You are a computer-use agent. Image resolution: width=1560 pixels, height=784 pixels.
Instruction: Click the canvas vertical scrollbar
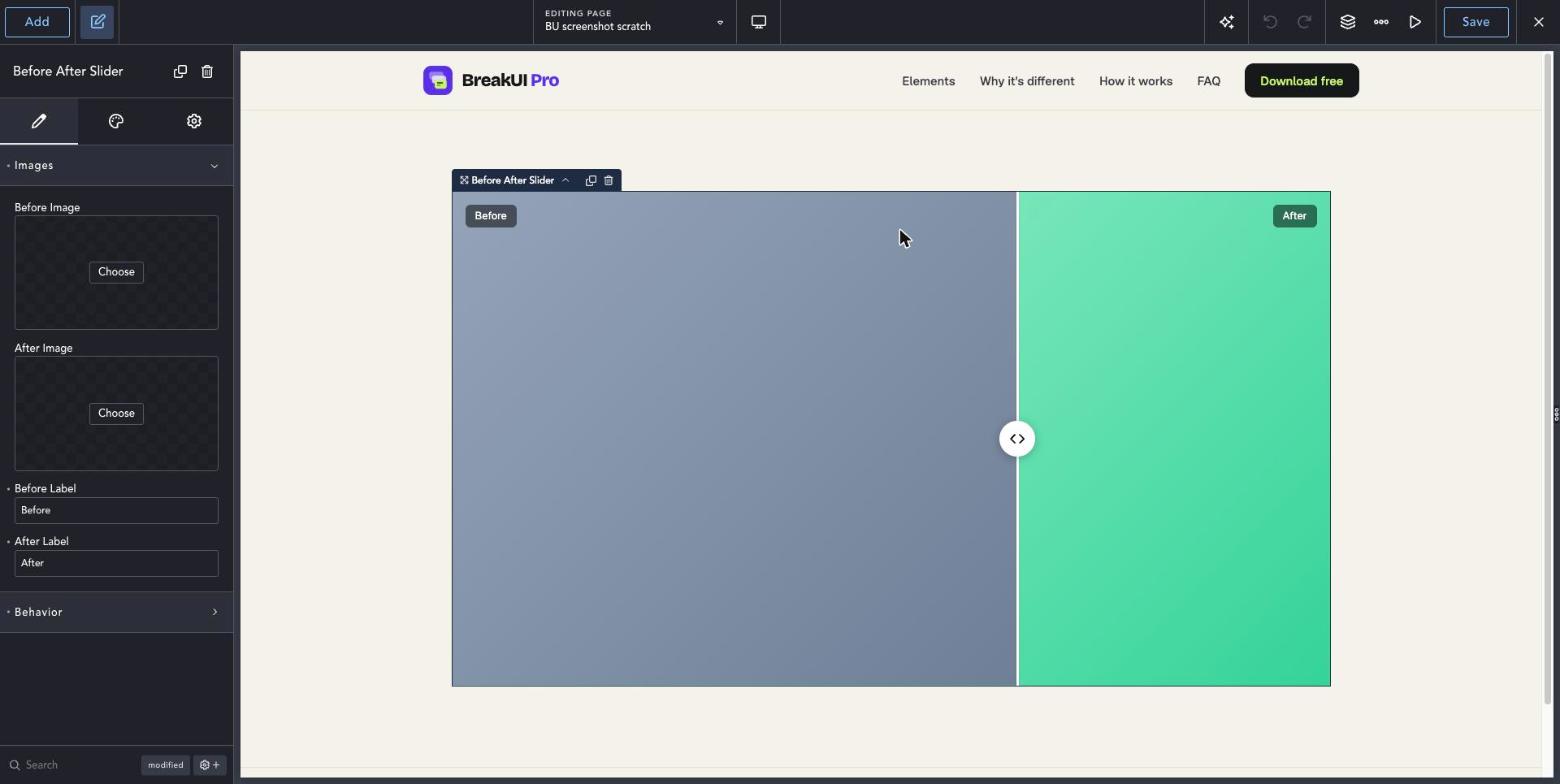point(1548,378)
